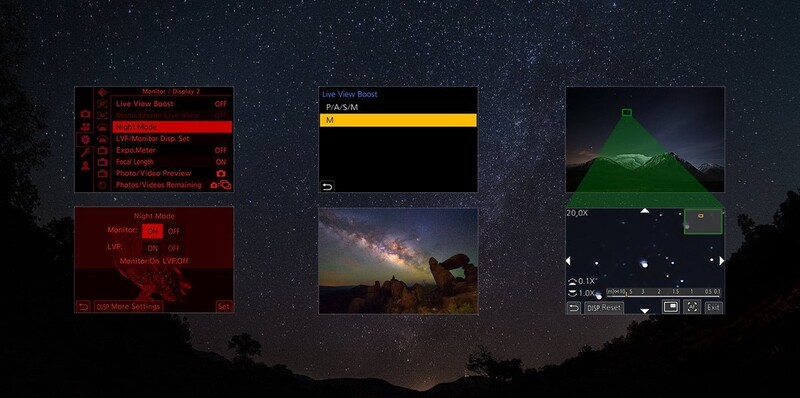
Task: Select the highlighted Night Mode menu row
Action: point(171,127)
